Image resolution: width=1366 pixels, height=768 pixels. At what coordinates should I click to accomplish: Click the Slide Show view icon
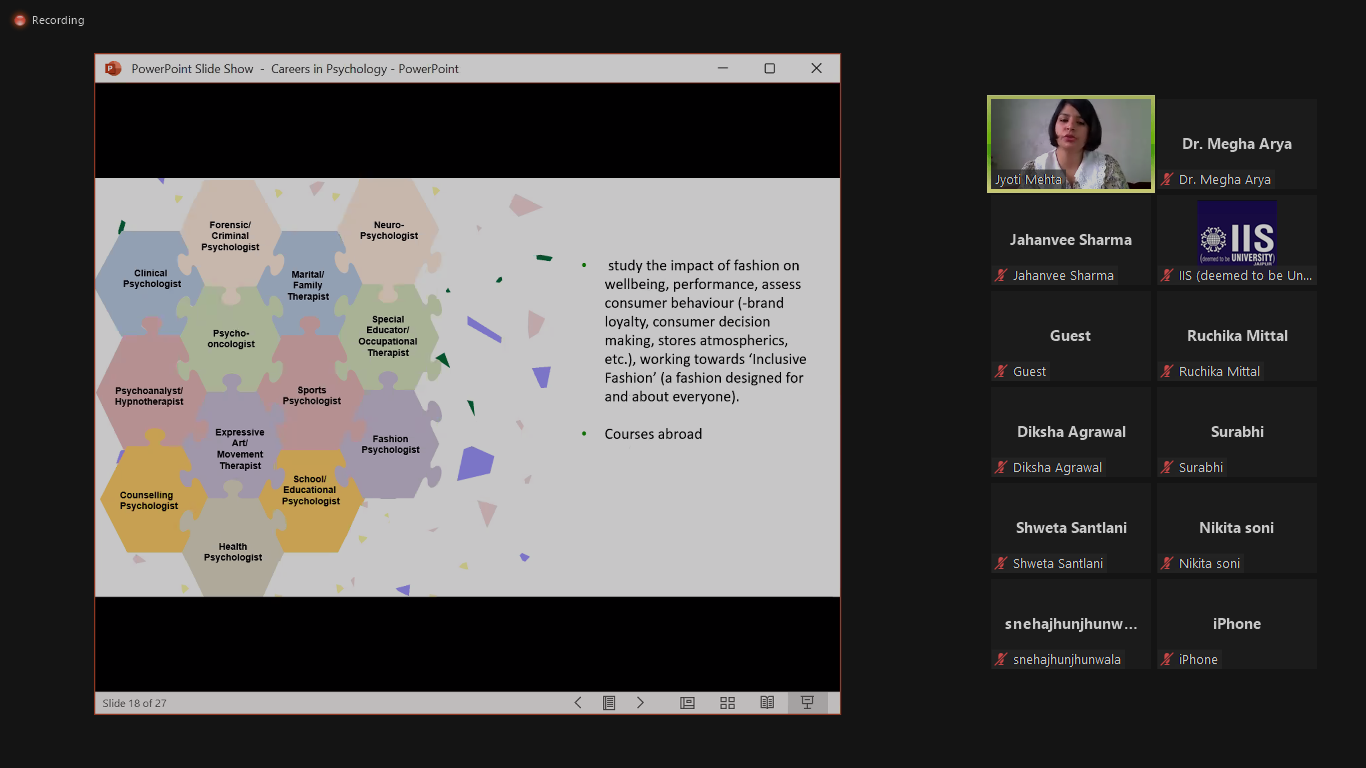click(x=807, y=703)
